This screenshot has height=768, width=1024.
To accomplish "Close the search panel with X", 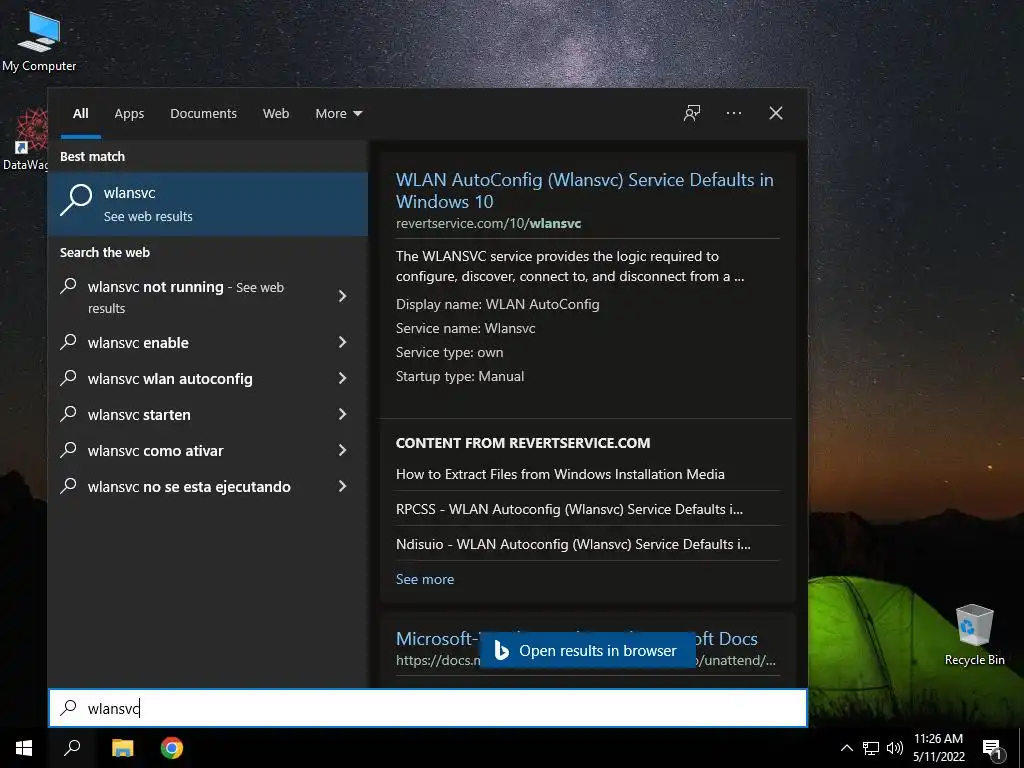I will [x=775, y=113].
